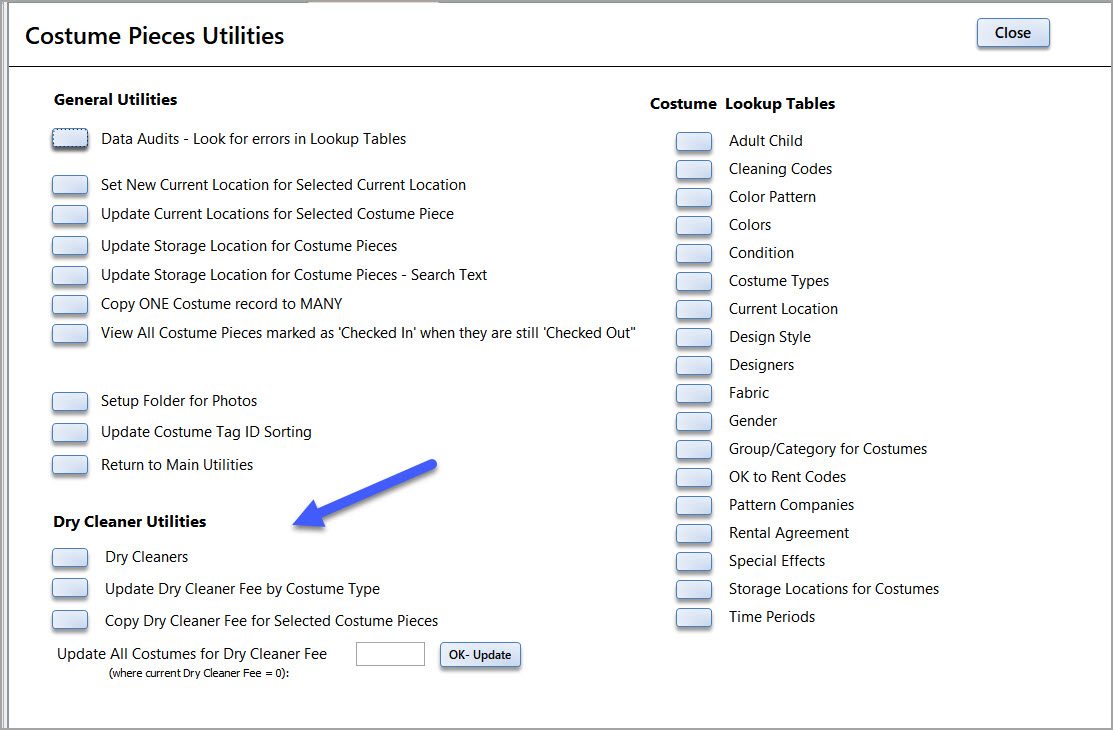Click button for Update Dry Cleaner Fee by Costume Type
Viewport: 1113px width, 730px height.
click(x=70, y=588)
